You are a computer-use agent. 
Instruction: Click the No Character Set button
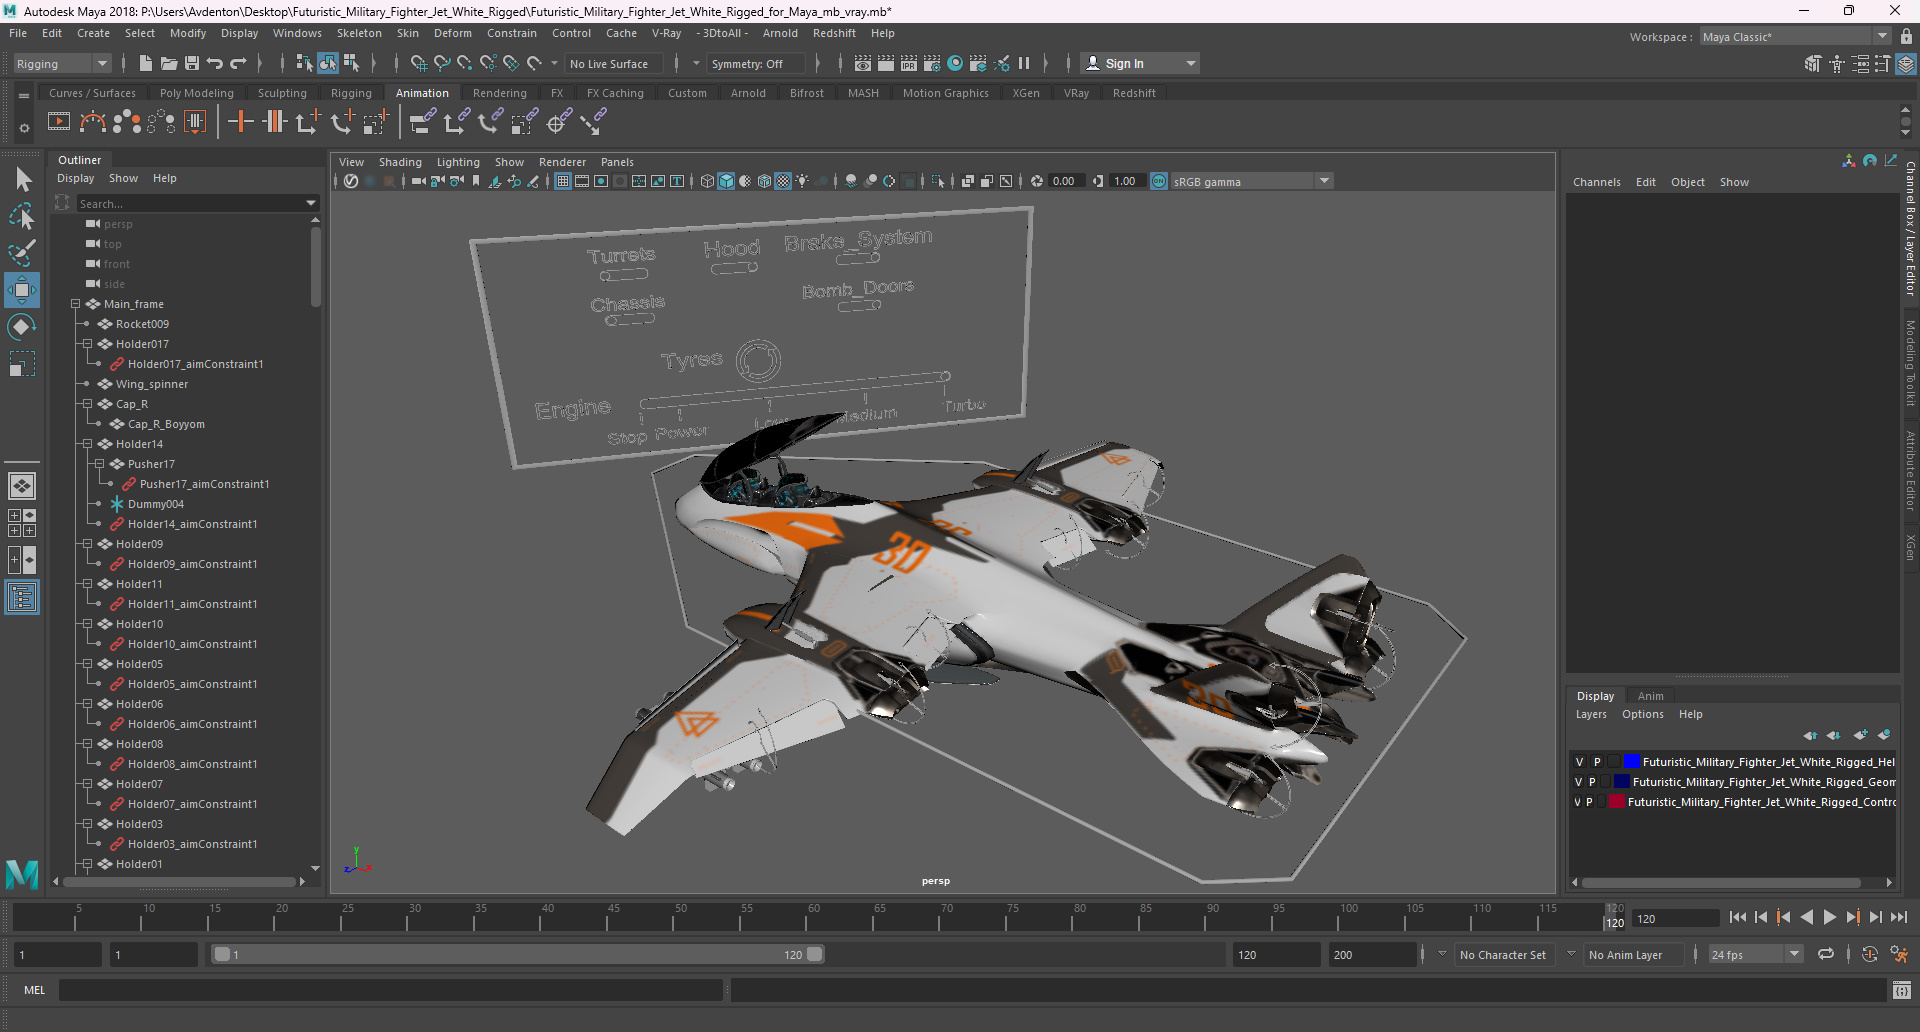coord(1502,955)
